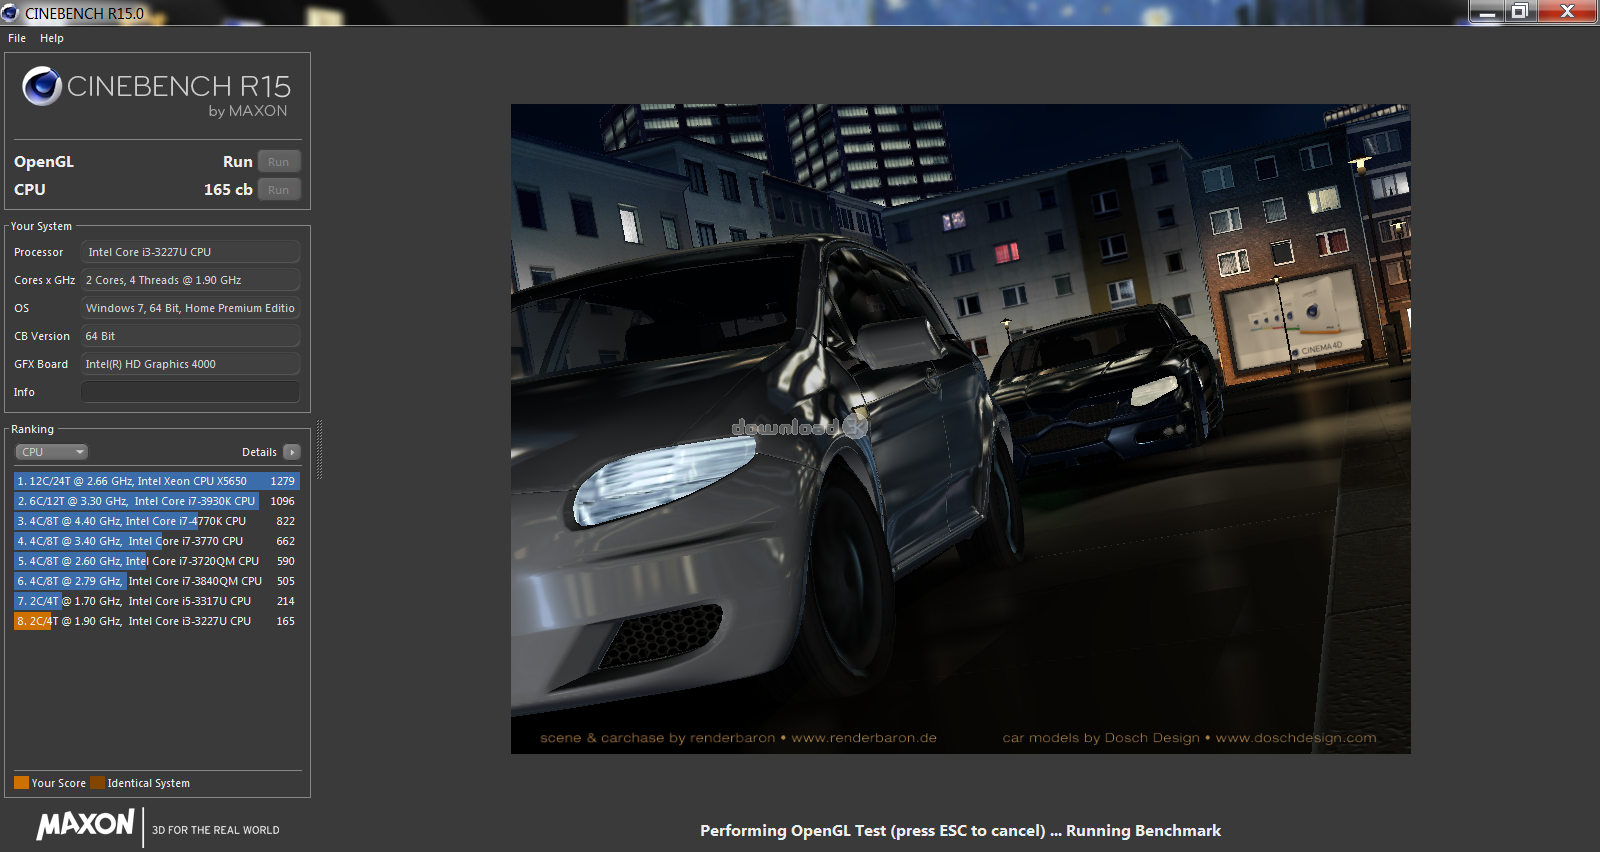
Task: Open the Help menu
Action: point(52,38)
